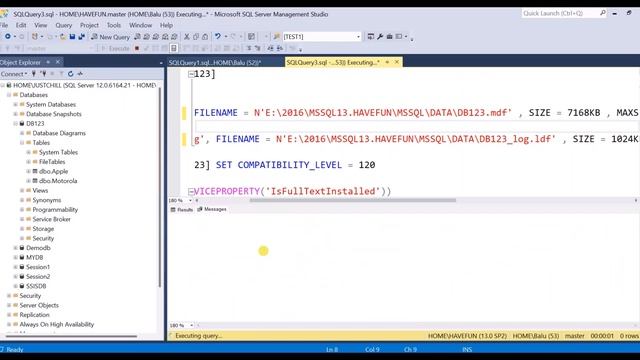Click the navigate backward arrow icon
640x360 pixels.
(7, 37)
